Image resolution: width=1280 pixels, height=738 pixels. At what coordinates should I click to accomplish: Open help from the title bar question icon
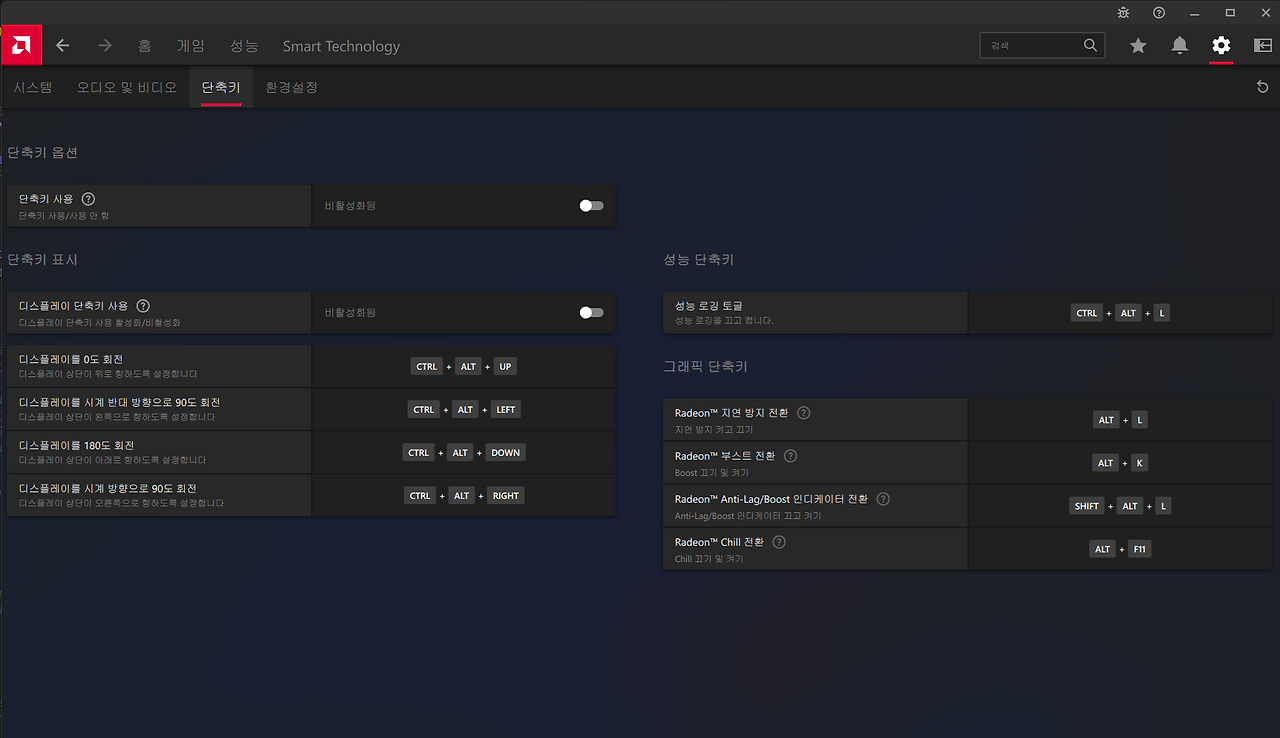[x=1159, y=12]
